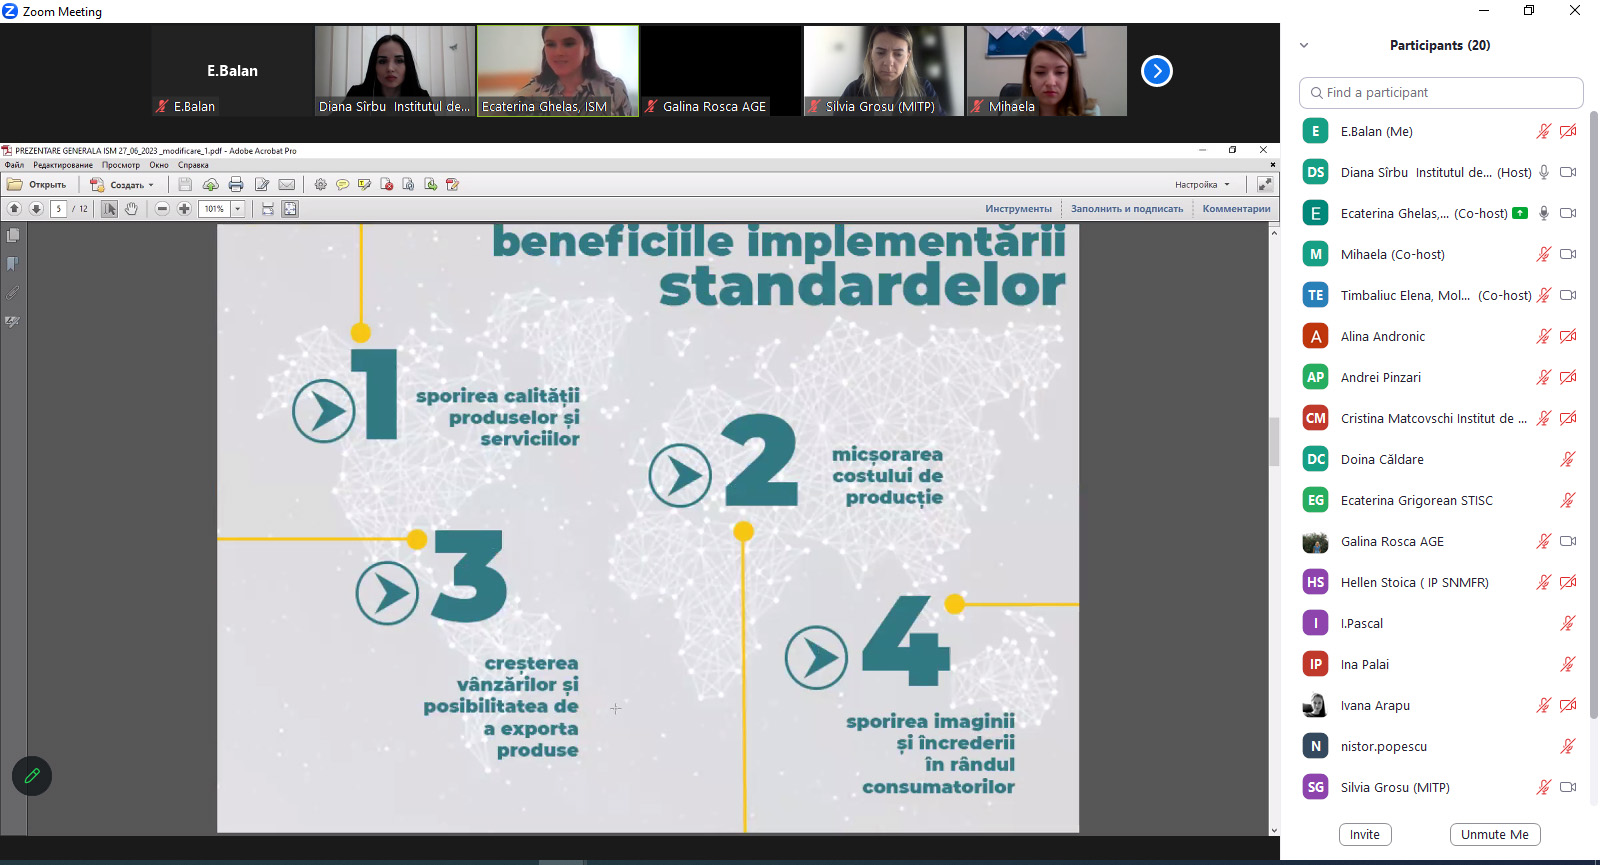Click the email envelope icon in Acrobat
The image size is (1600, 865).
[x=287, y=184]
